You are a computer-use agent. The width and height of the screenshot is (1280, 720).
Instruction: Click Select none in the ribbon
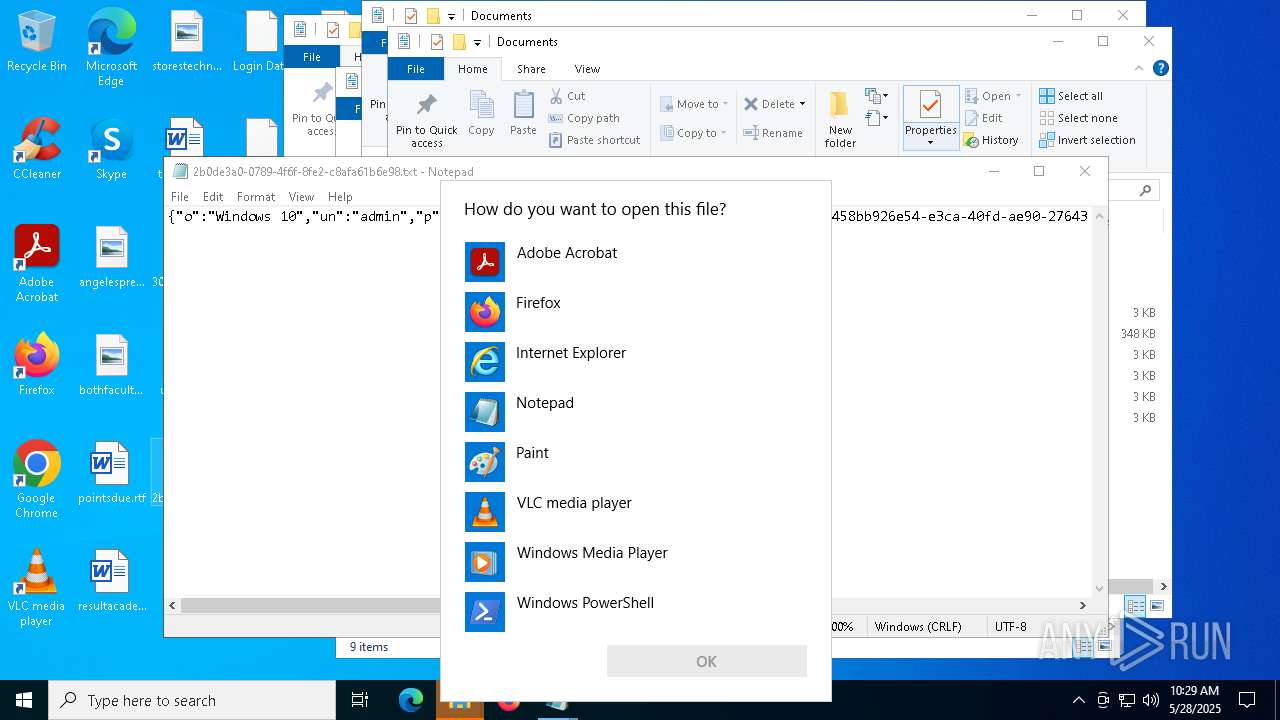(1077, 118)
